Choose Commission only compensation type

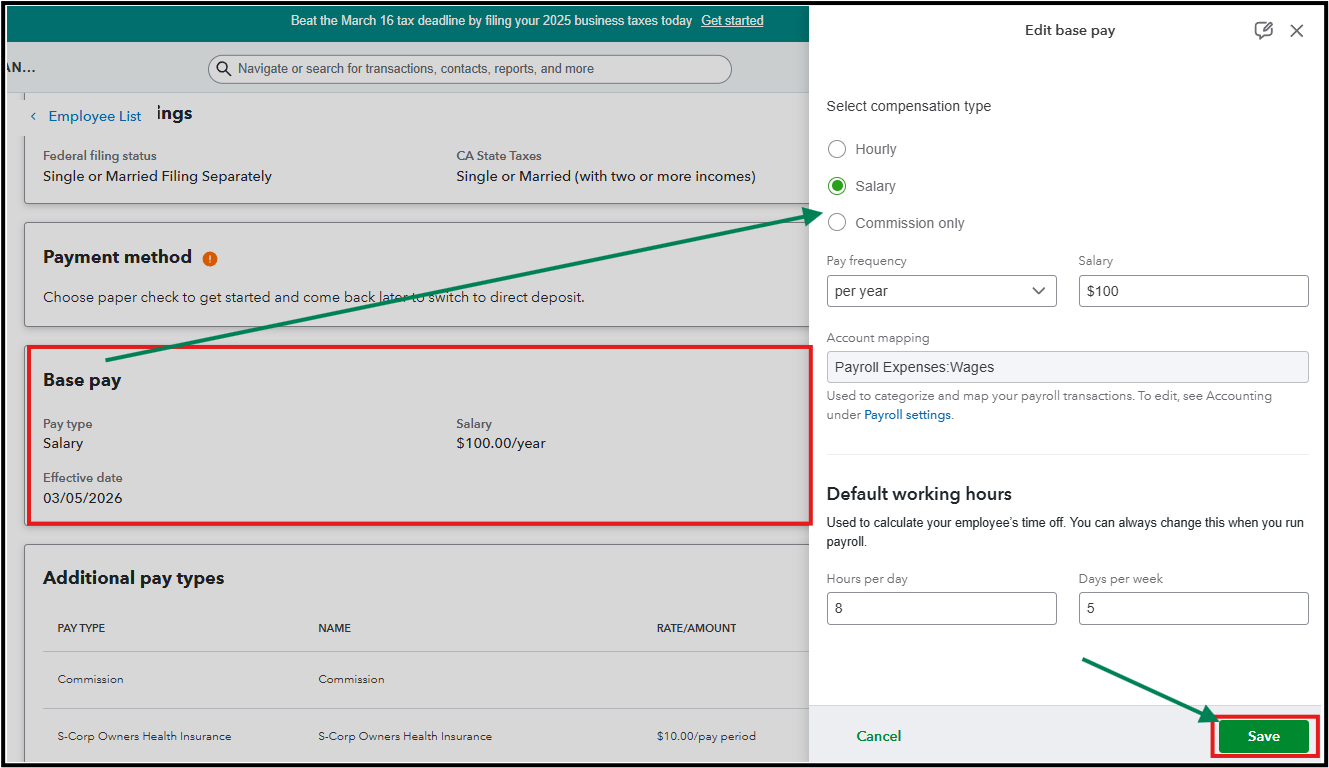837,223
